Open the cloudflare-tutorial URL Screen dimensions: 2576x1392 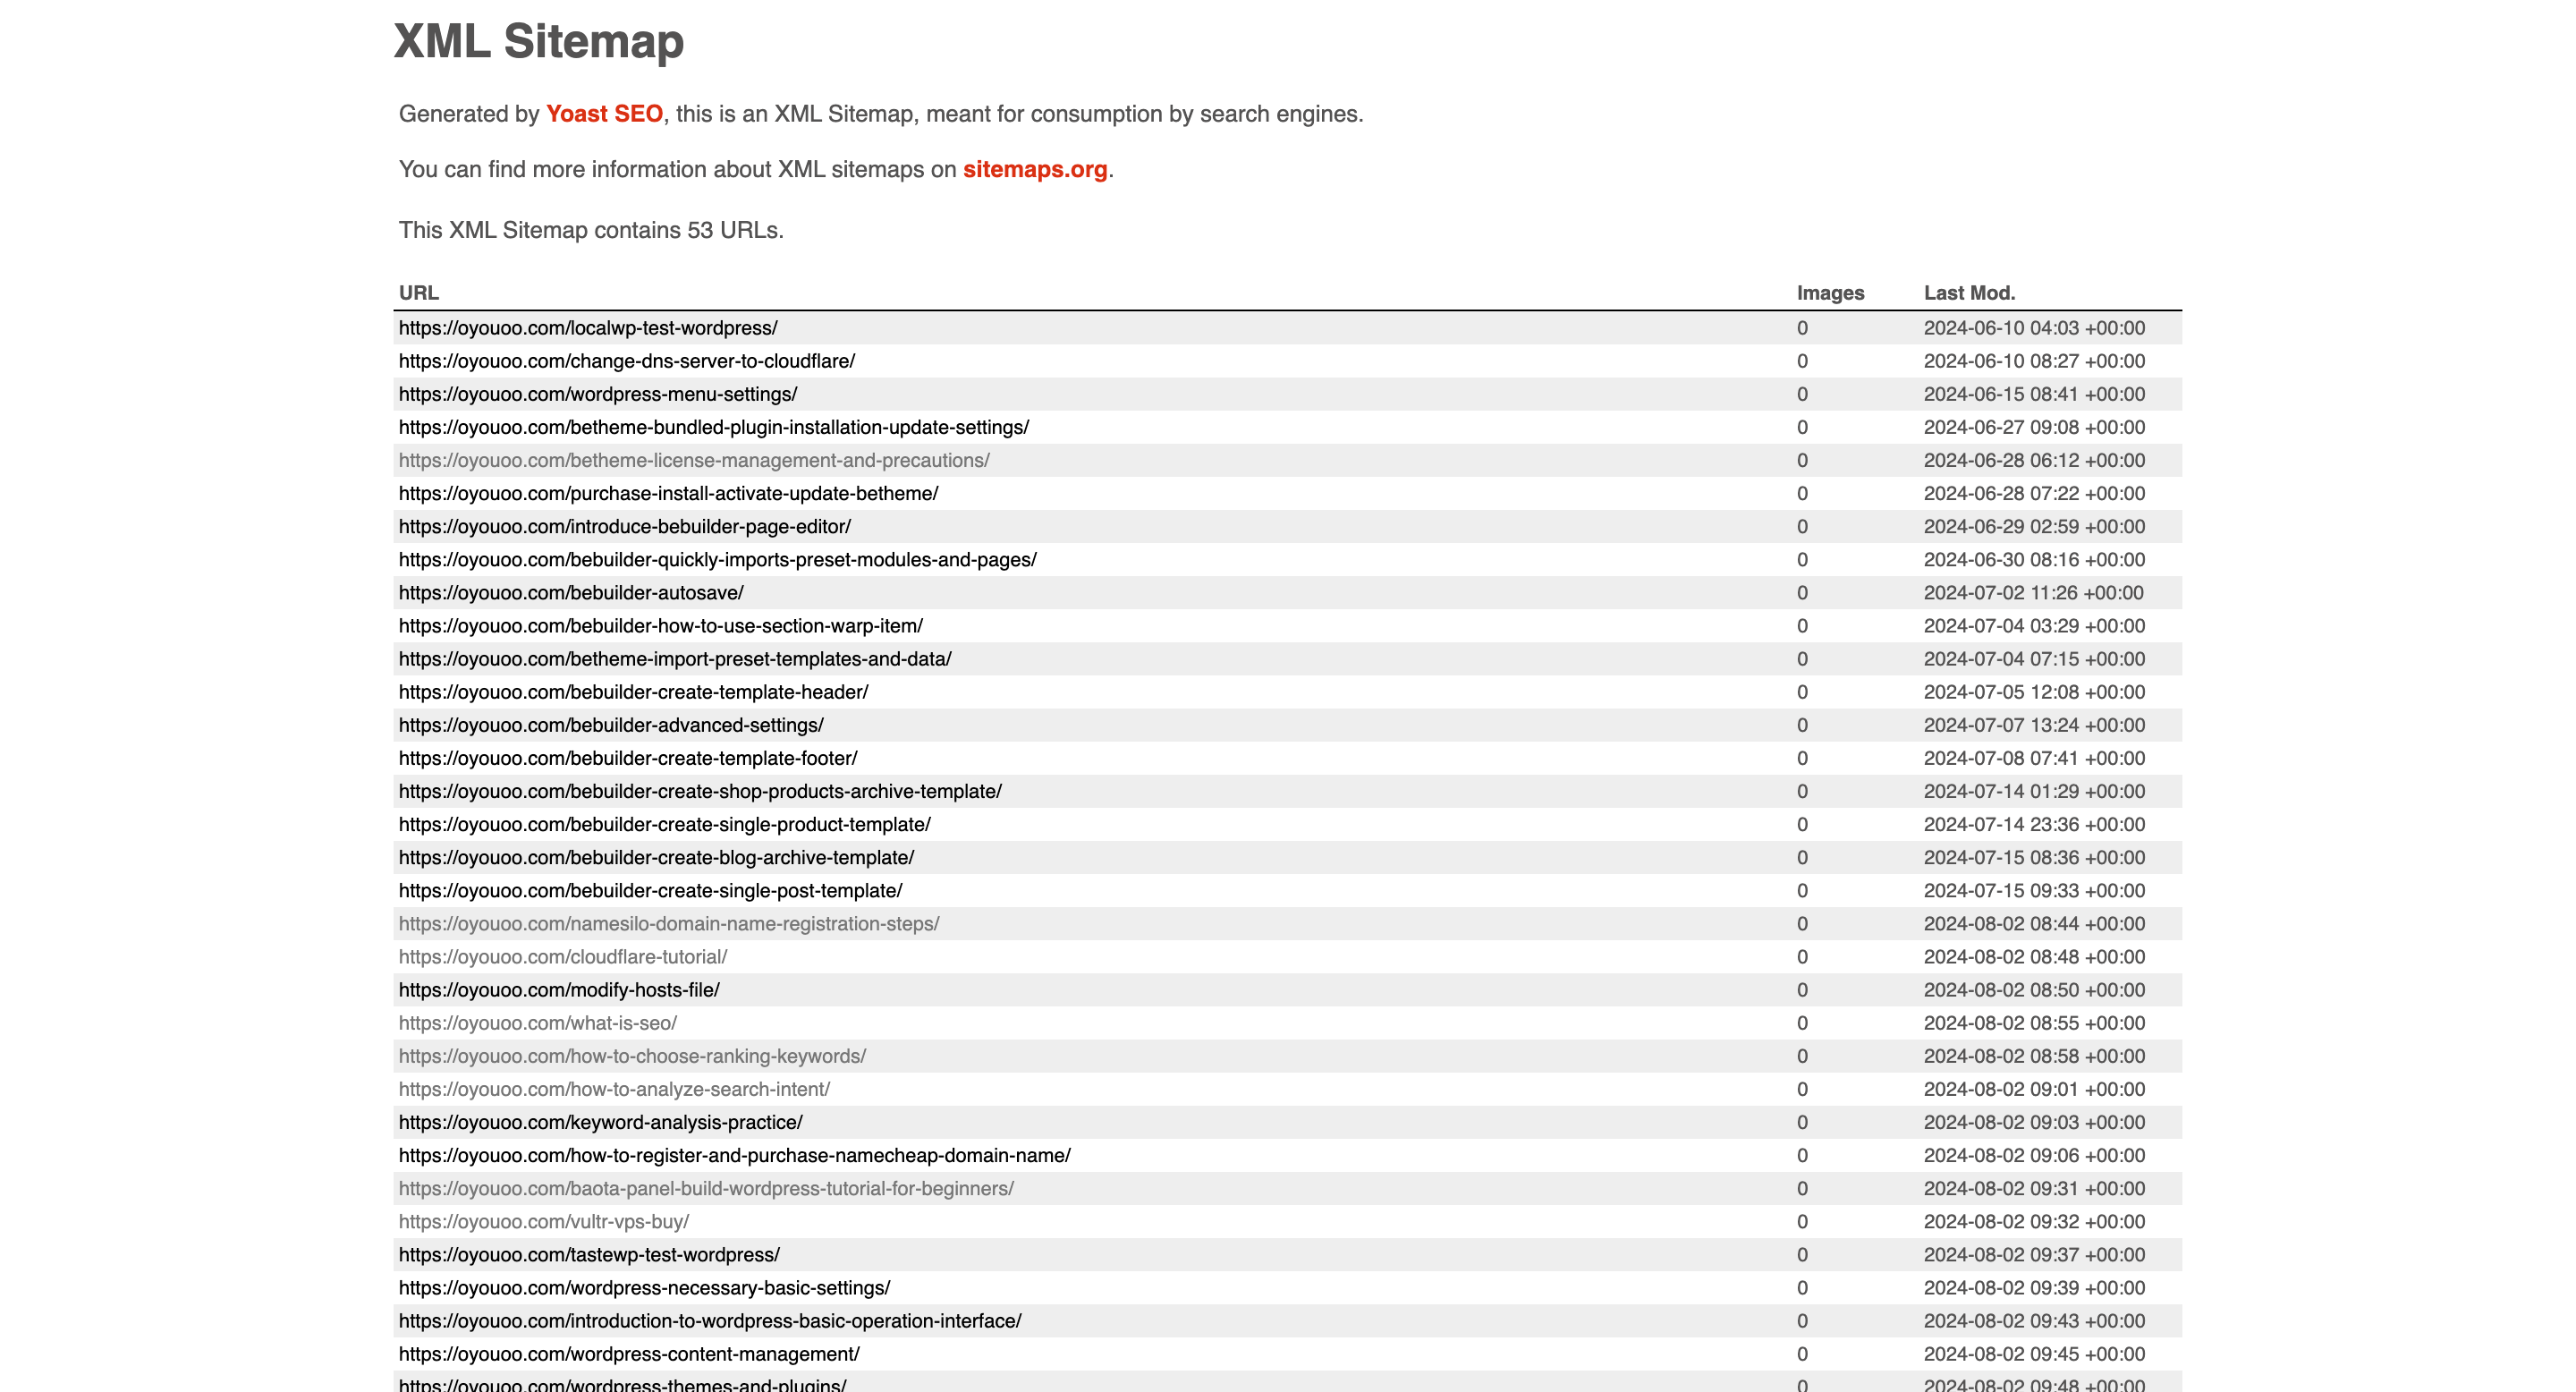coord(563,957)
